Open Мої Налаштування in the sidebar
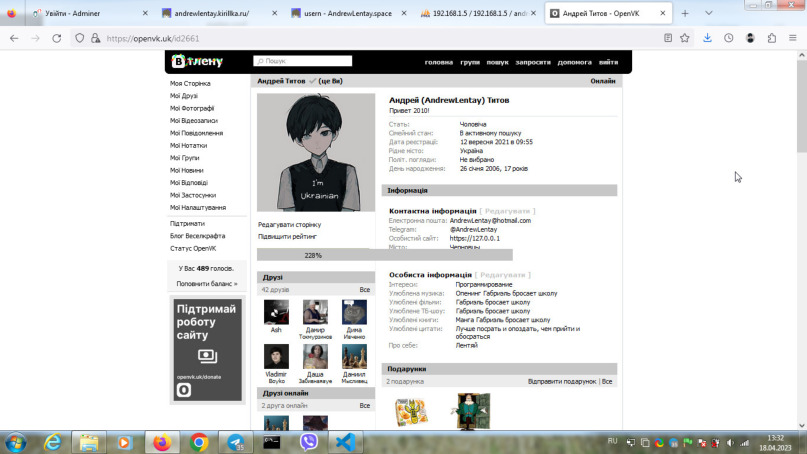The width and height of the screenshot is (807, 454). tap(198, 207)
